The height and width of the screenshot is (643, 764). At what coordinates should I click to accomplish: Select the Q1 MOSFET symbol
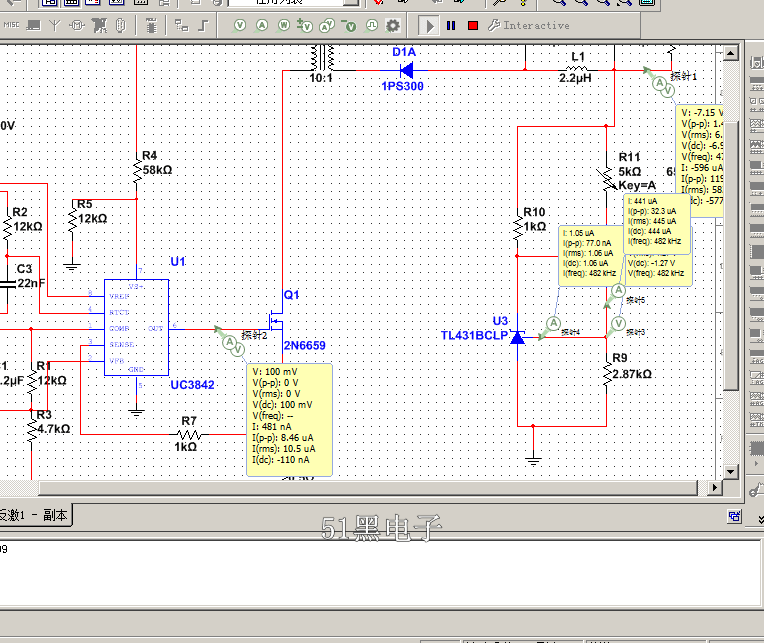point(276,319)
